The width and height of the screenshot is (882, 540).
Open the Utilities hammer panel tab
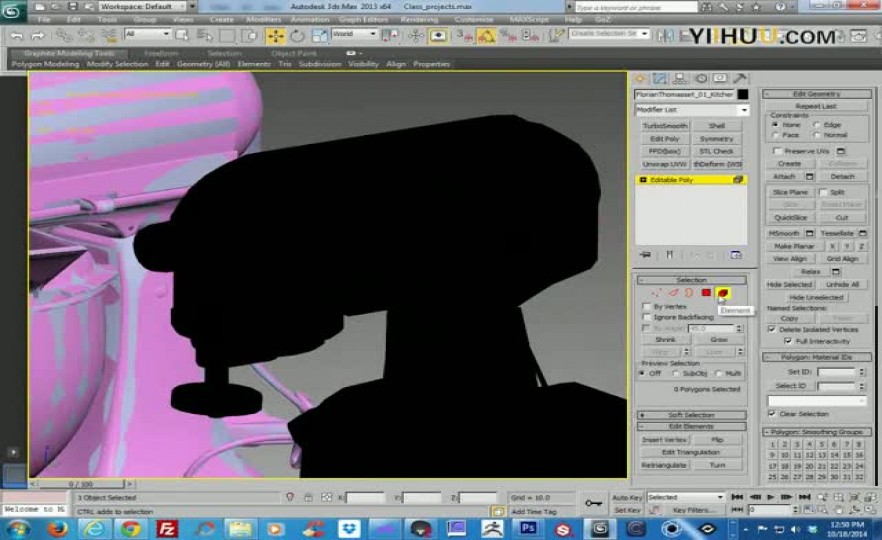click(x=740, y=79)
